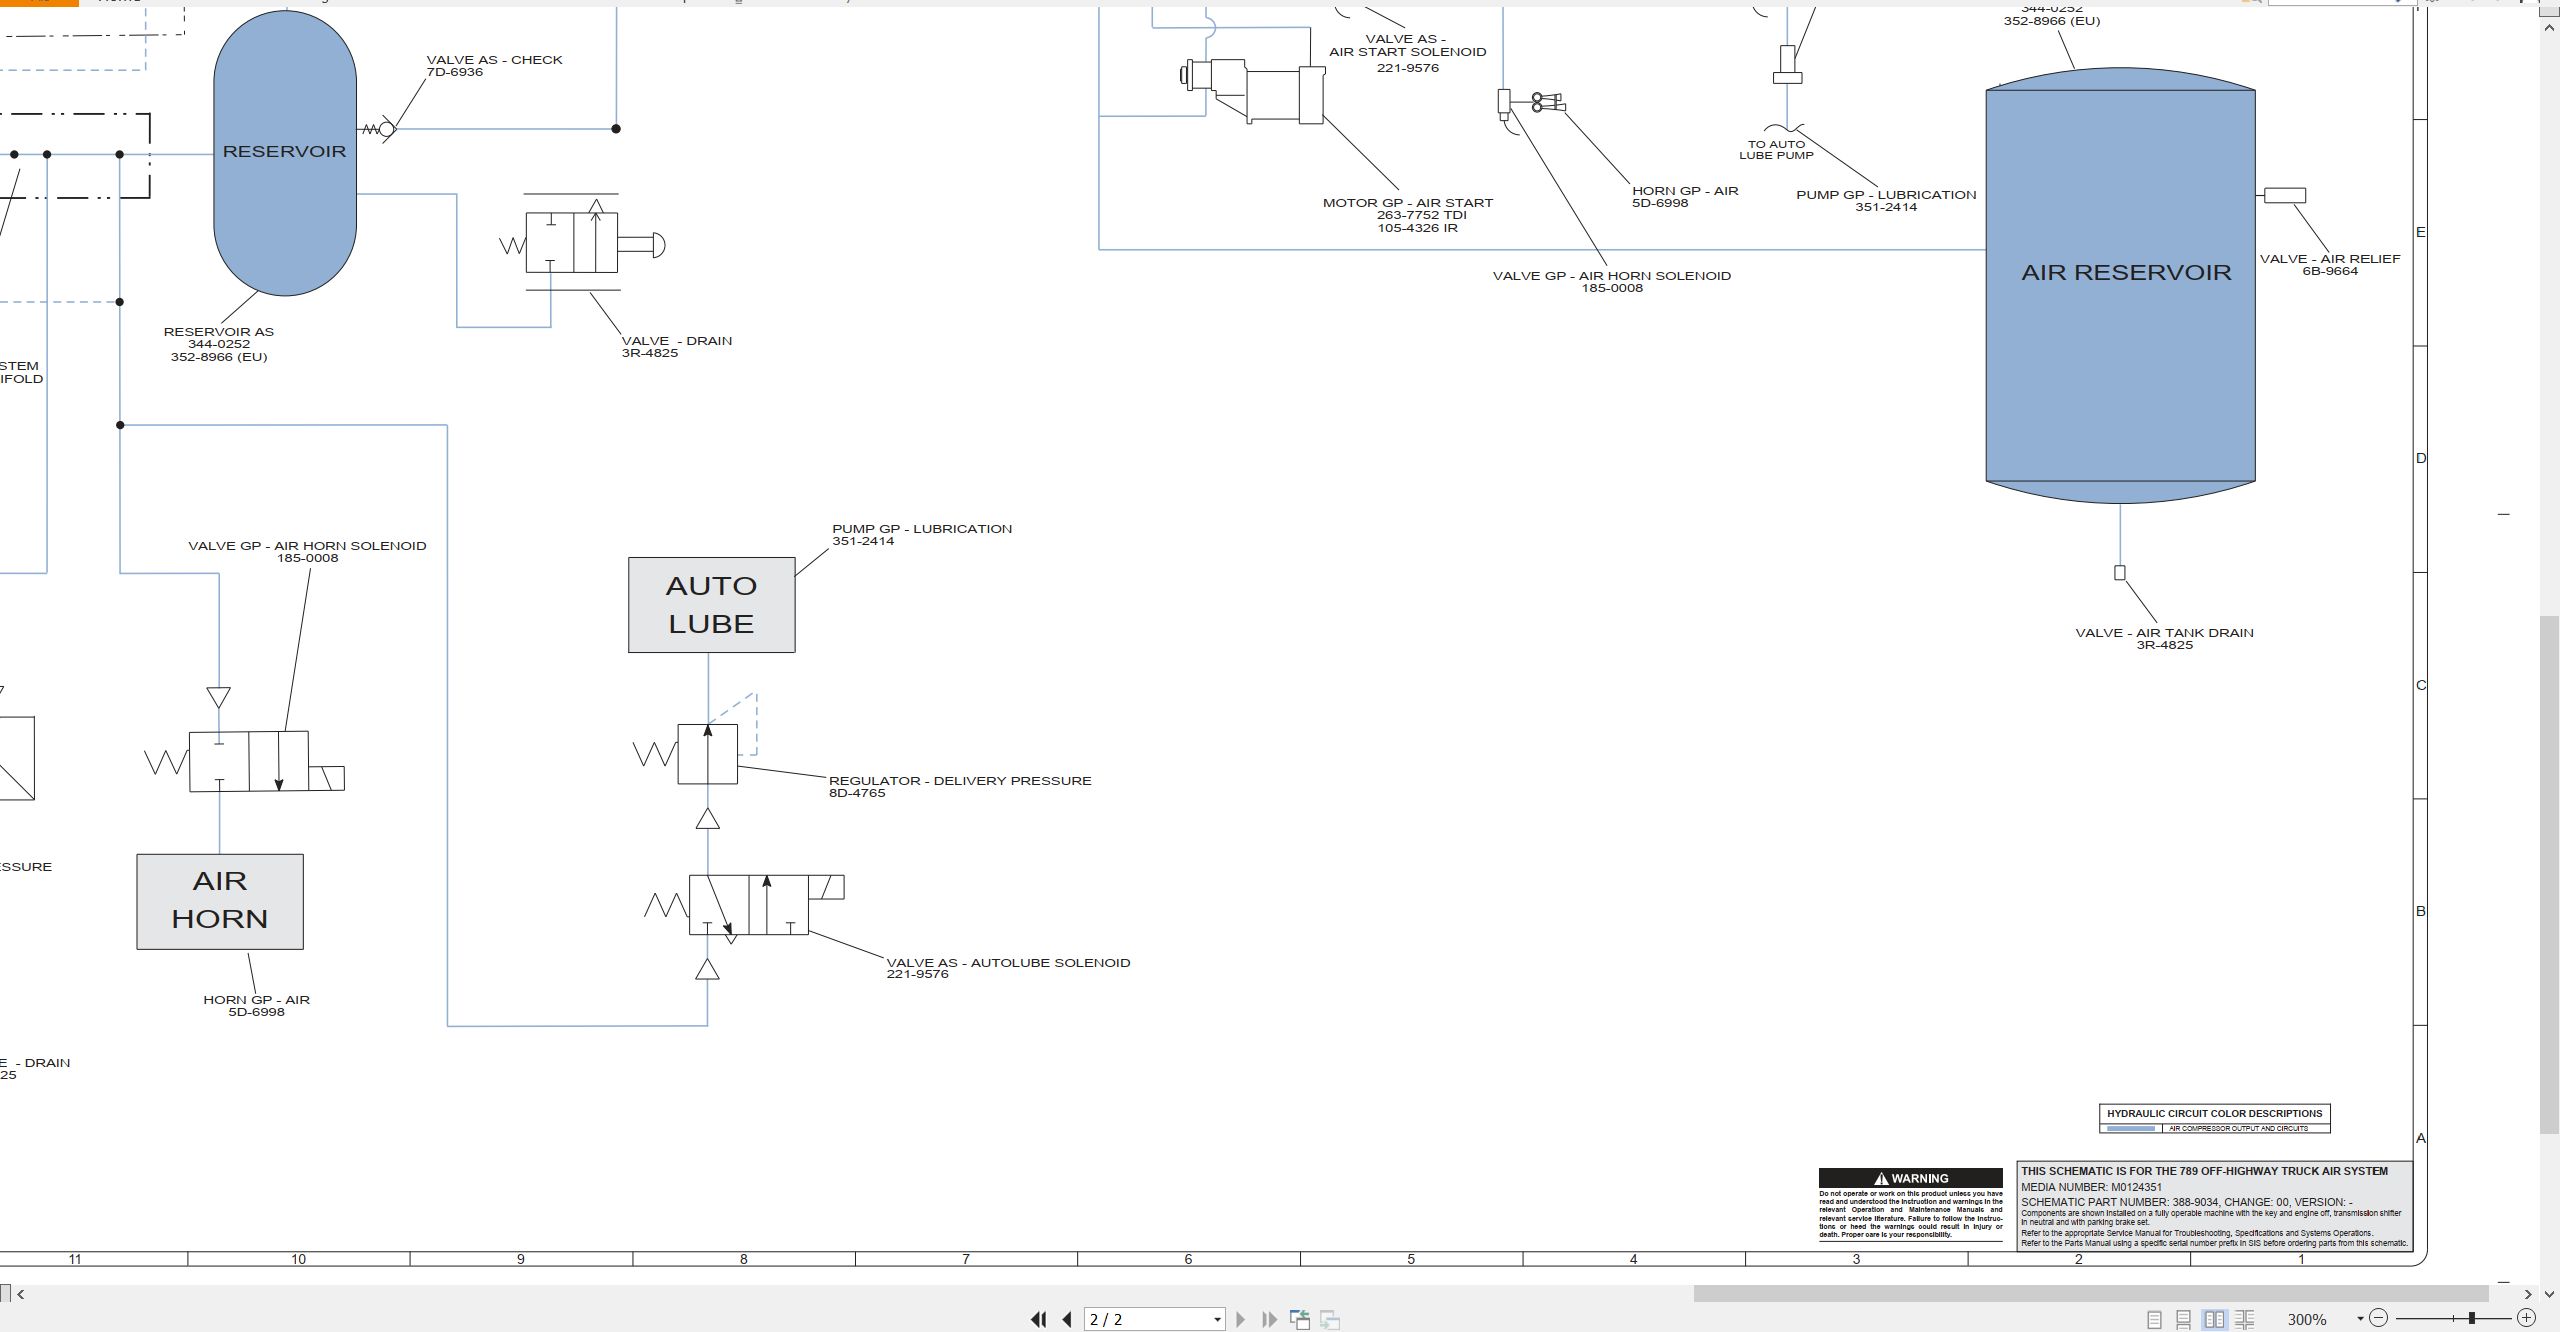Image resolution: width=2560 pixels, height=1332 pixels.
Task: Click the blue air compressor color swatch in legend
Action: pos(2131,1128)
